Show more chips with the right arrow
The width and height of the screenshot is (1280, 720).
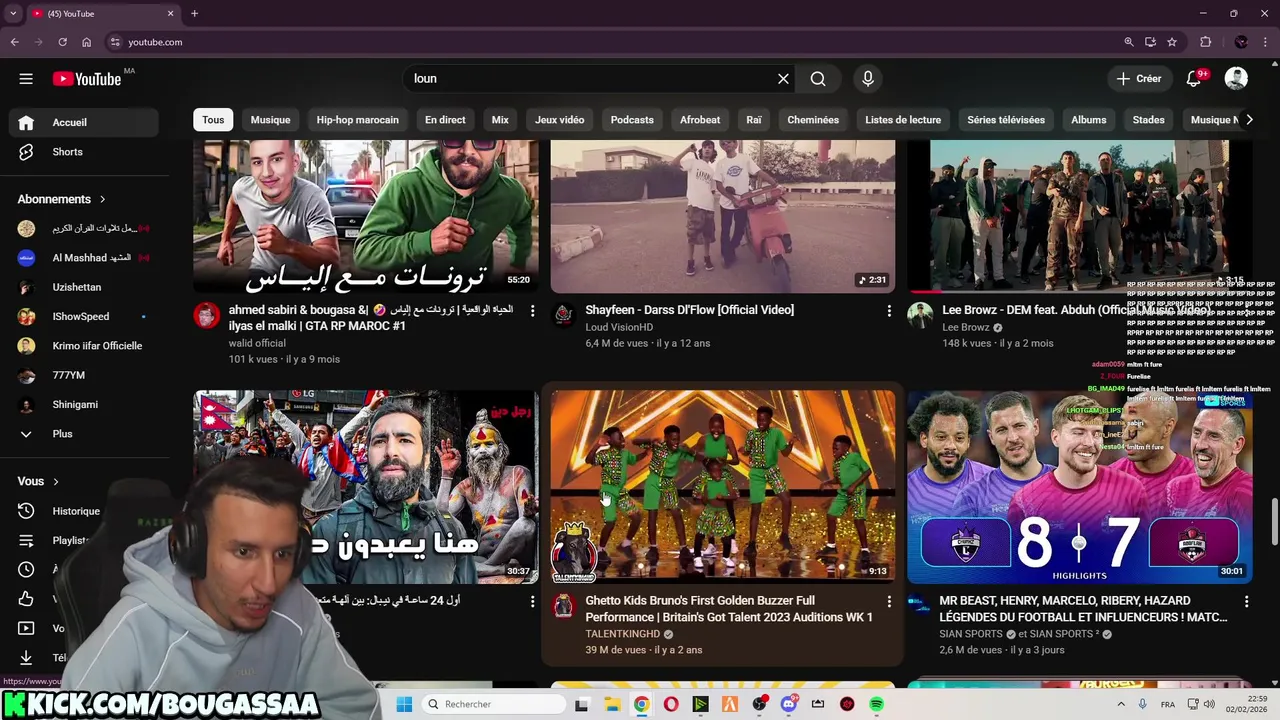tap(1248, 120)
